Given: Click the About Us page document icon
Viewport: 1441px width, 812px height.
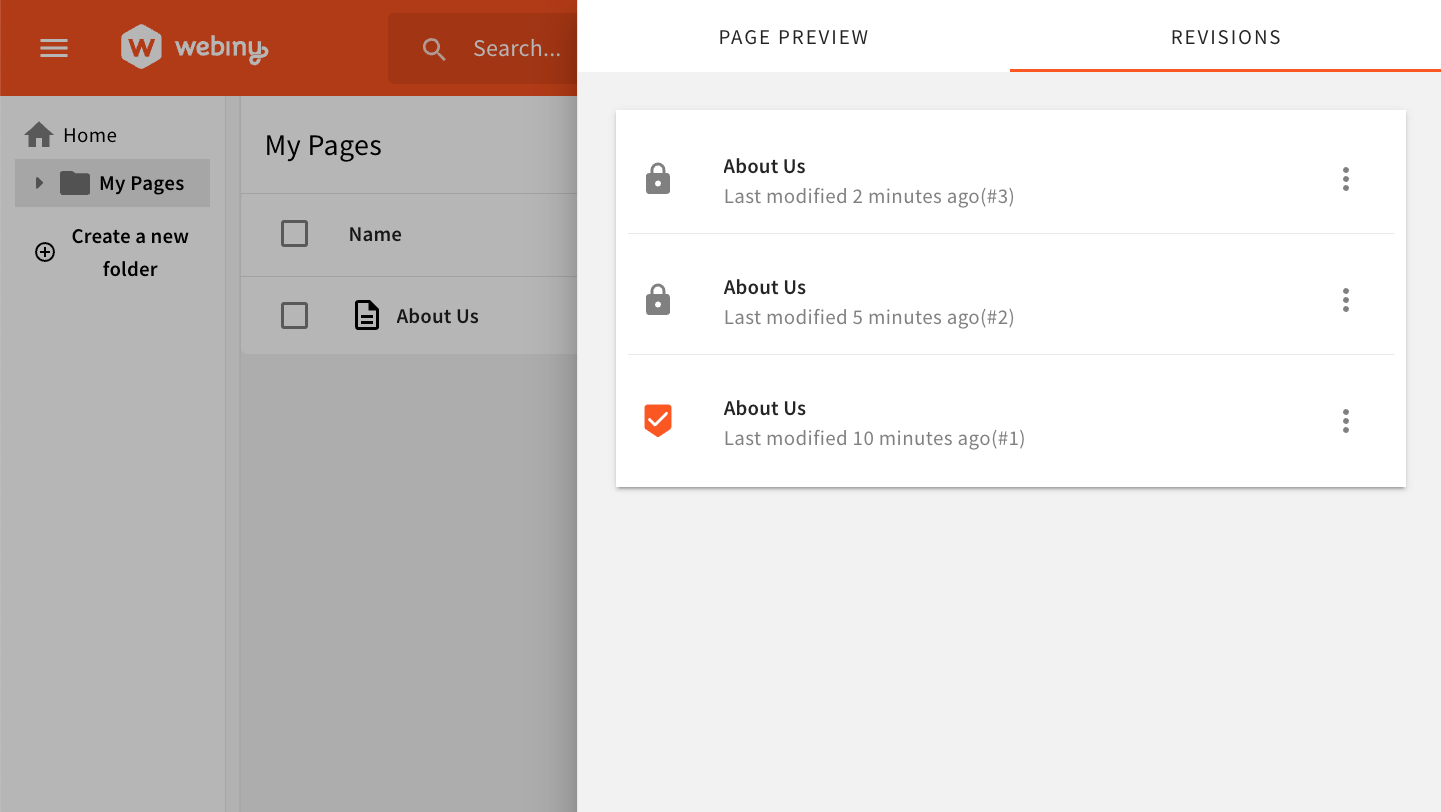Looking at the screenshot, I should (x=366, y=314).
